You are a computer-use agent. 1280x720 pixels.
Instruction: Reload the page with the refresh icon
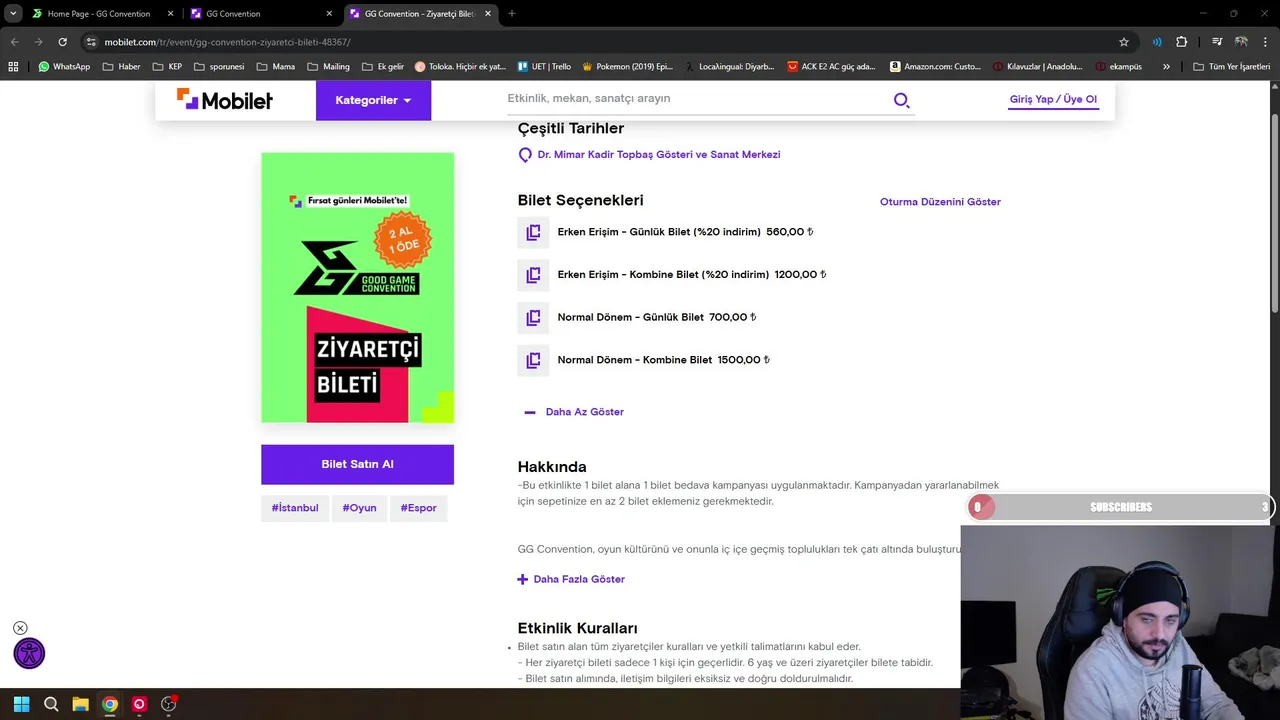coord(62,42)
